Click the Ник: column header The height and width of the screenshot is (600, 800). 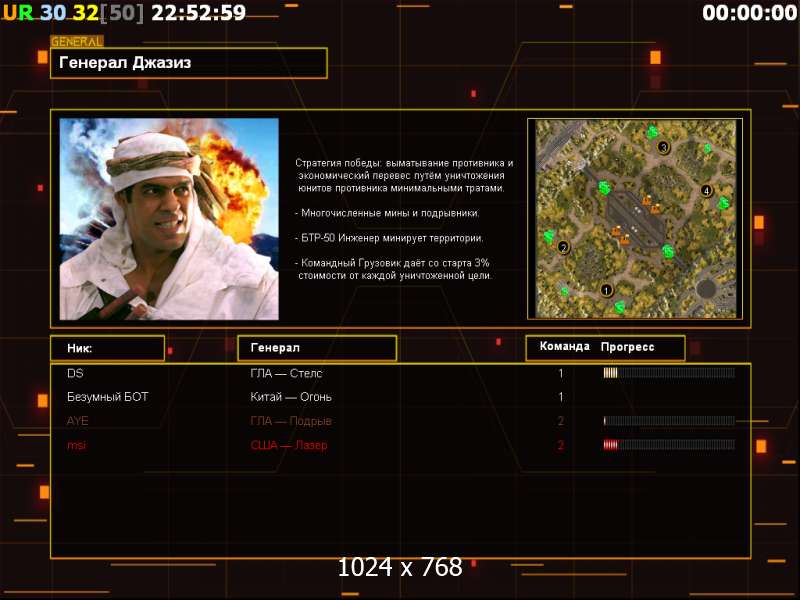point(108,348)
